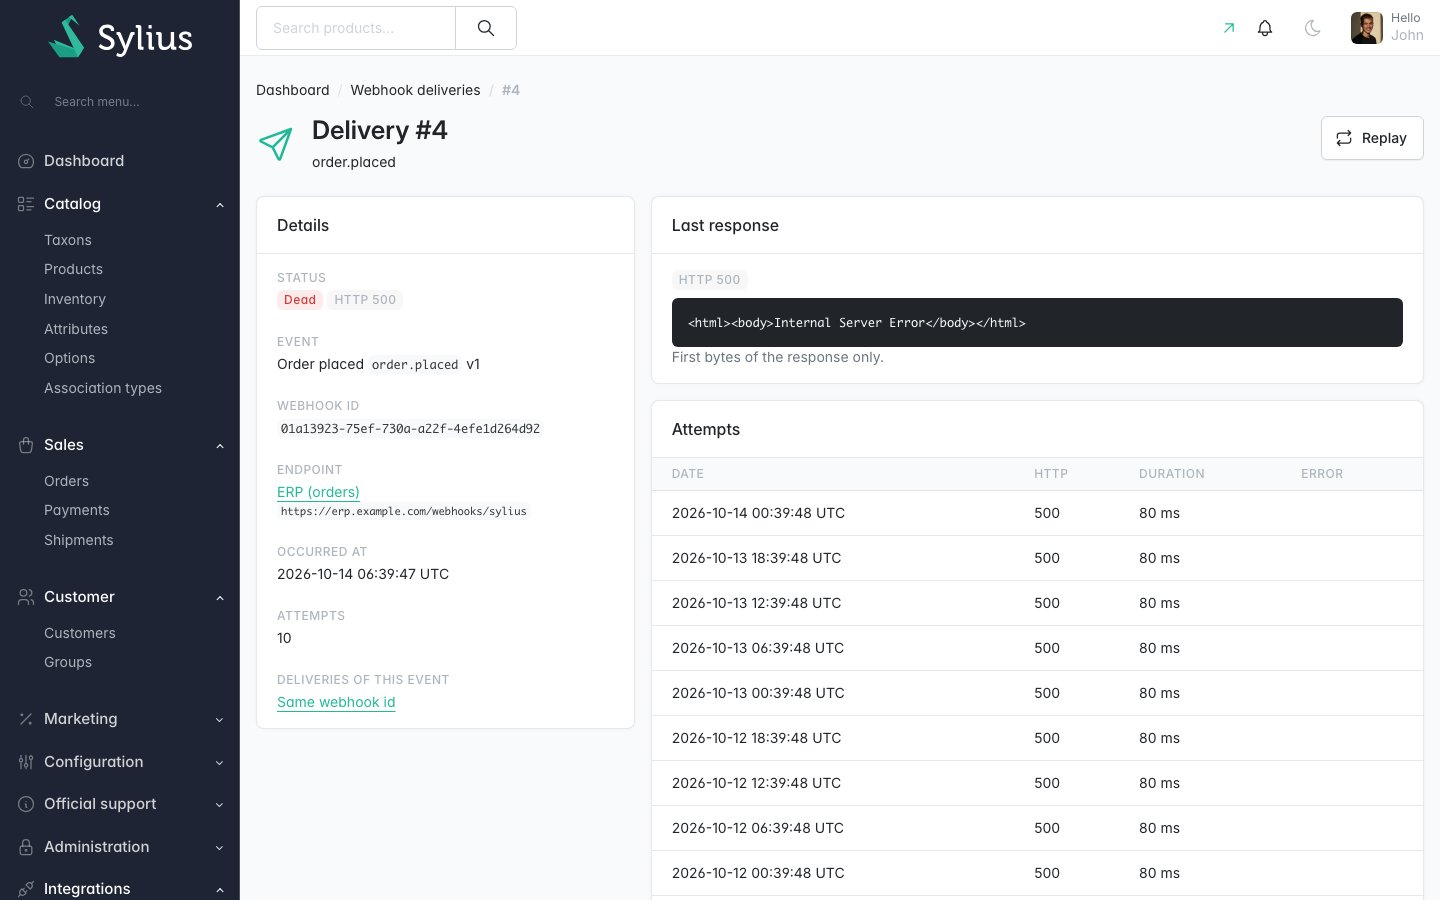
Task: Open Products in the sidebar
Action: [x=73, y=269]
